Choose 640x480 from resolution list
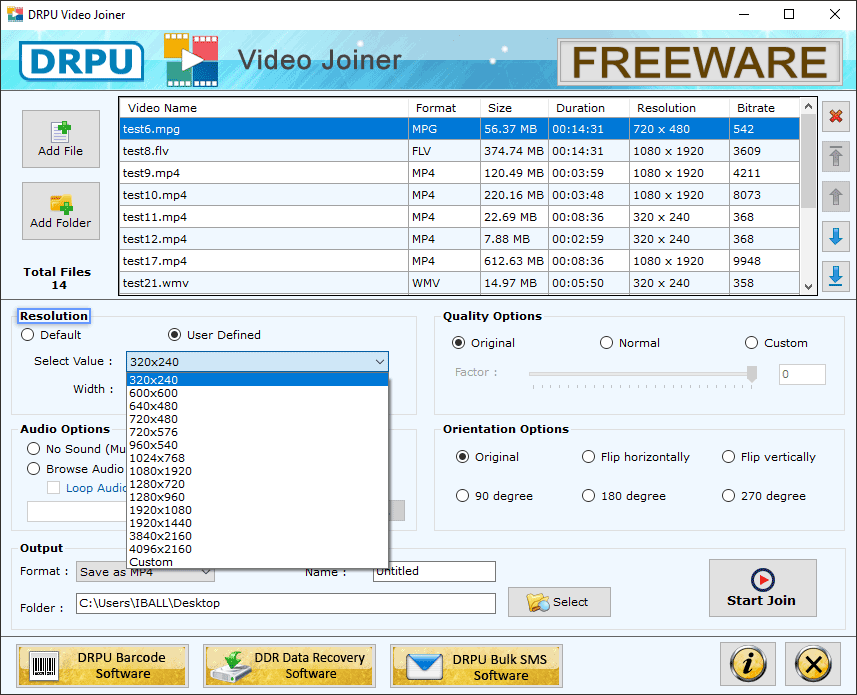 (257, 406)
